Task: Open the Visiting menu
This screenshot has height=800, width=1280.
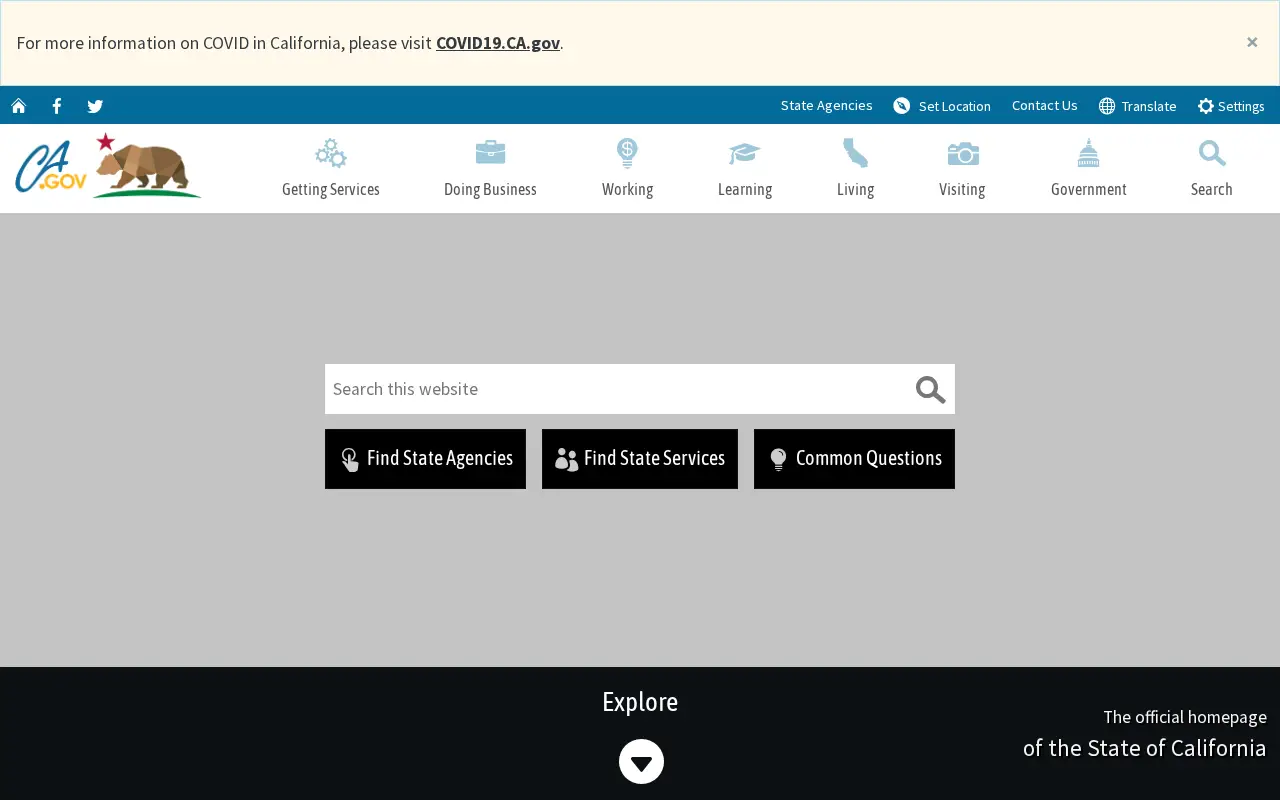Action: 962,168
